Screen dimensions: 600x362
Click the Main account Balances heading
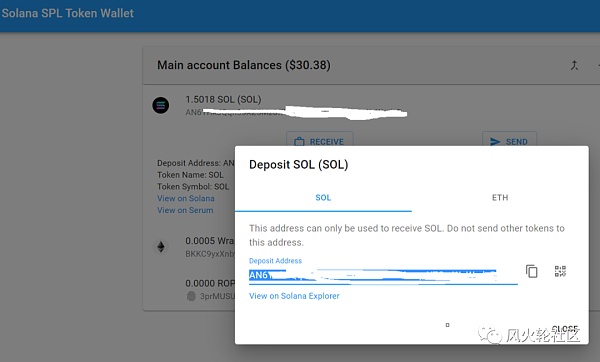(x=244, y=65)
